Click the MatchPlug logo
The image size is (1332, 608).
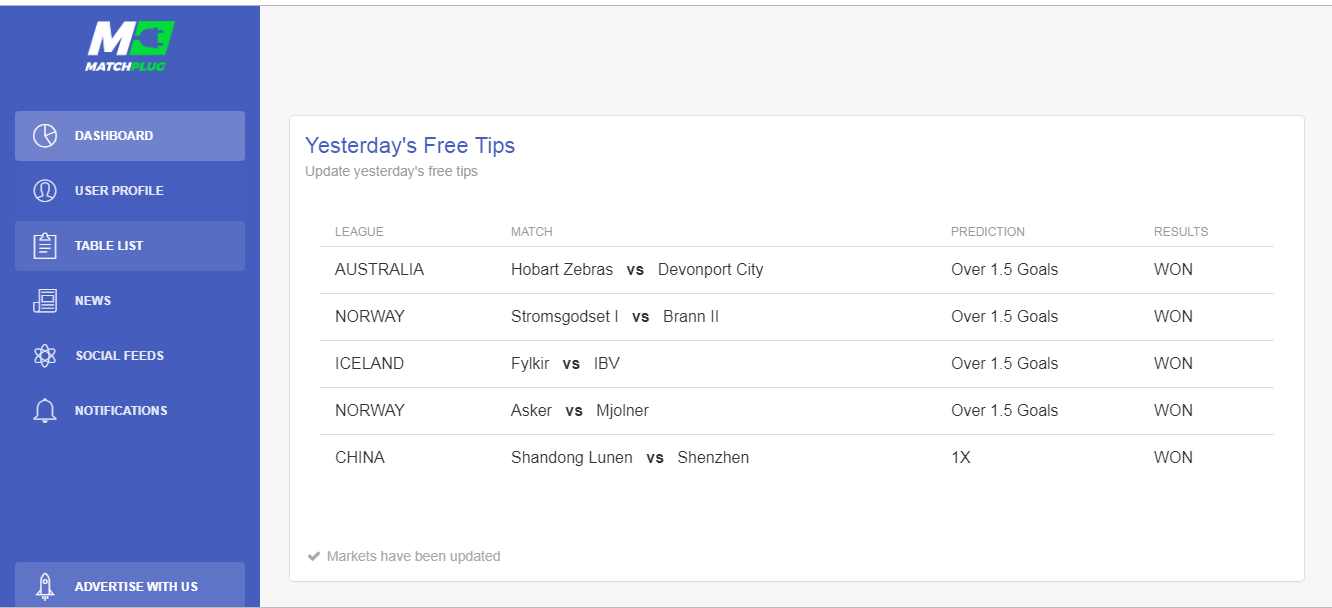pyautogui.click(x=130, y=47)
